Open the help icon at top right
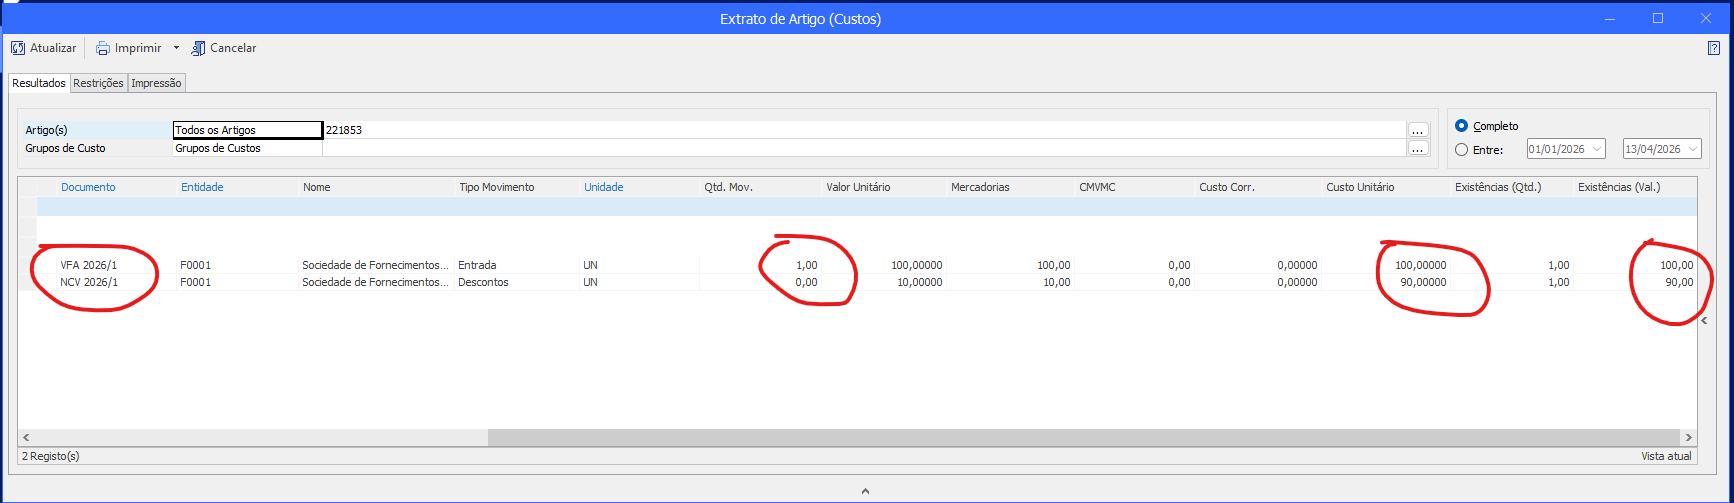 click(x=1713, y=48)
